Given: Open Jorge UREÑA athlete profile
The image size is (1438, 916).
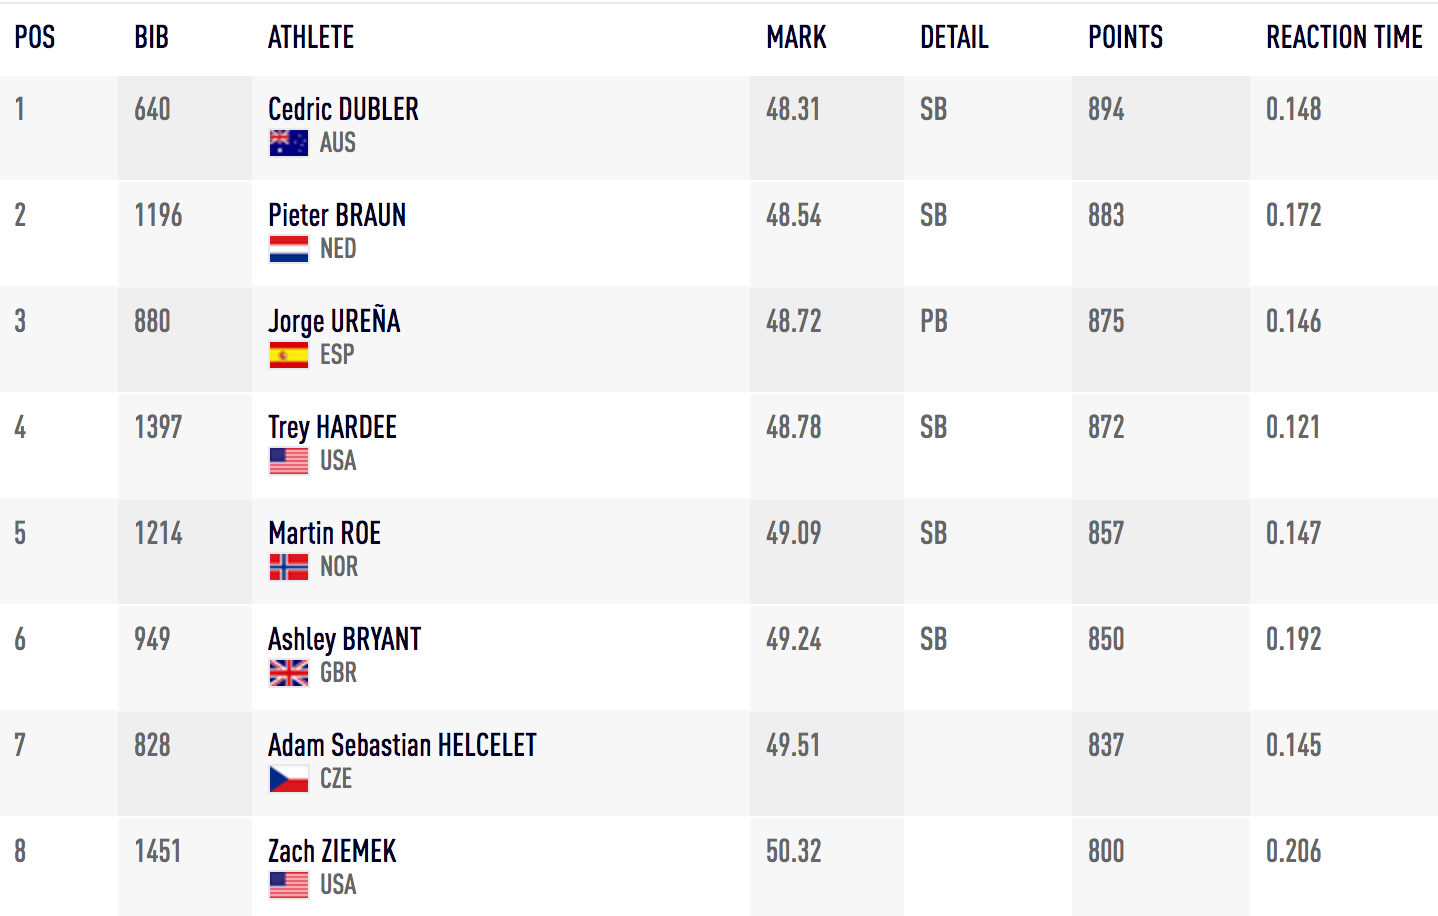Looking at the screenshot, I should (334, 321).
